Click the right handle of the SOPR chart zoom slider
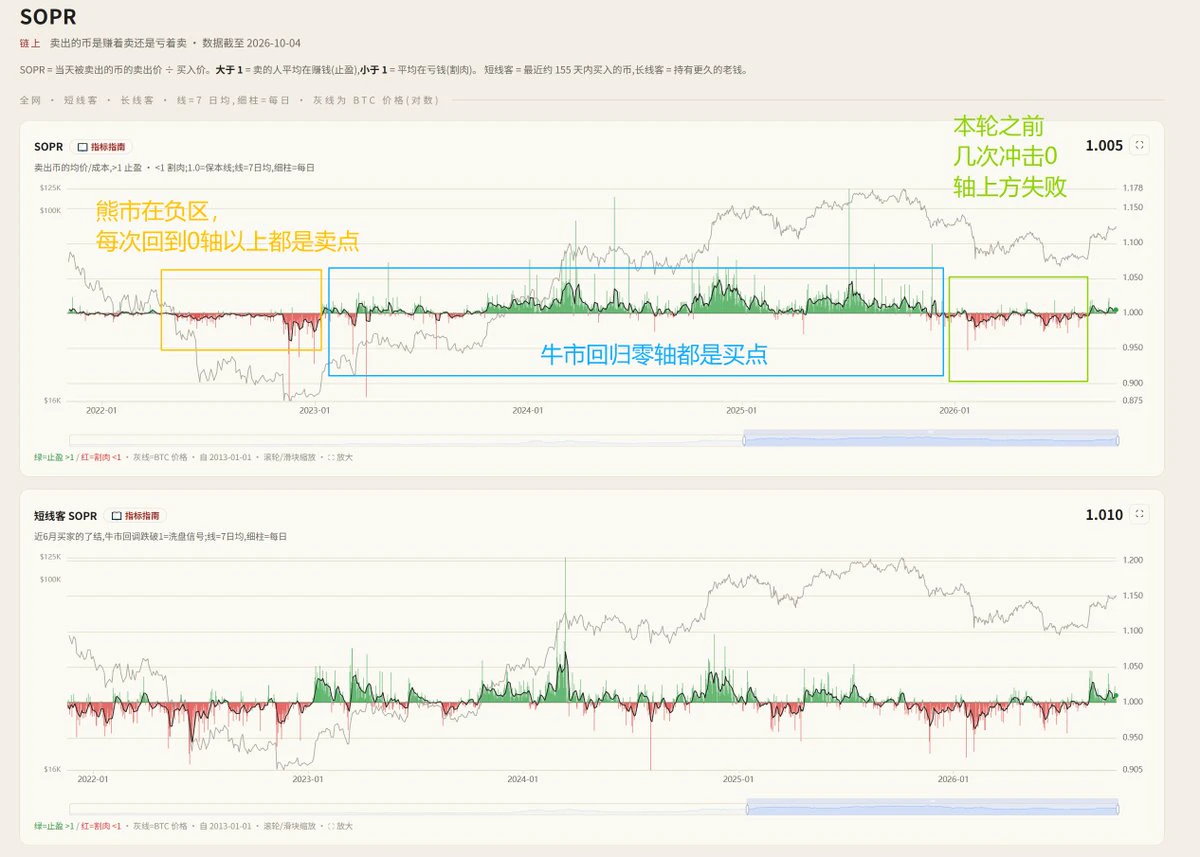This screenshot has width=1200, height=857. [1118, 439]
